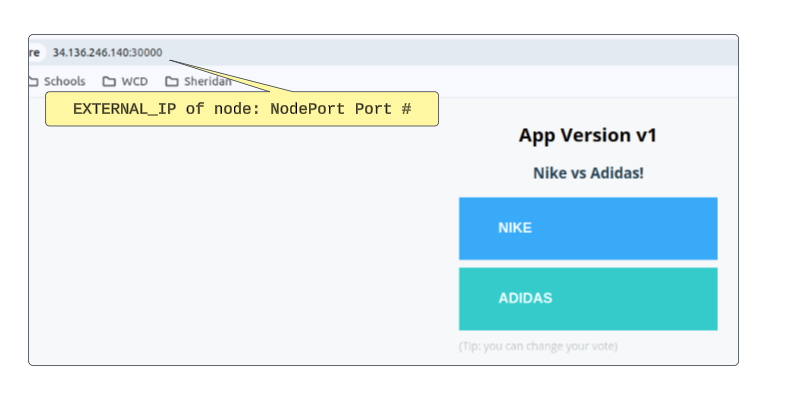Click empty space in address bar right side

coord(500,52)
